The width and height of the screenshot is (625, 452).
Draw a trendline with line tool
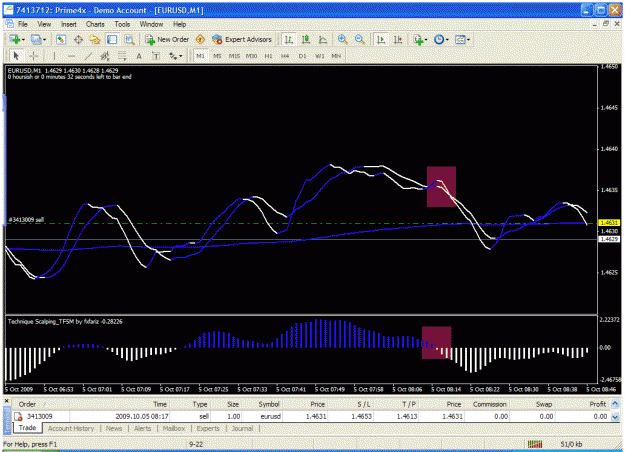88,56
